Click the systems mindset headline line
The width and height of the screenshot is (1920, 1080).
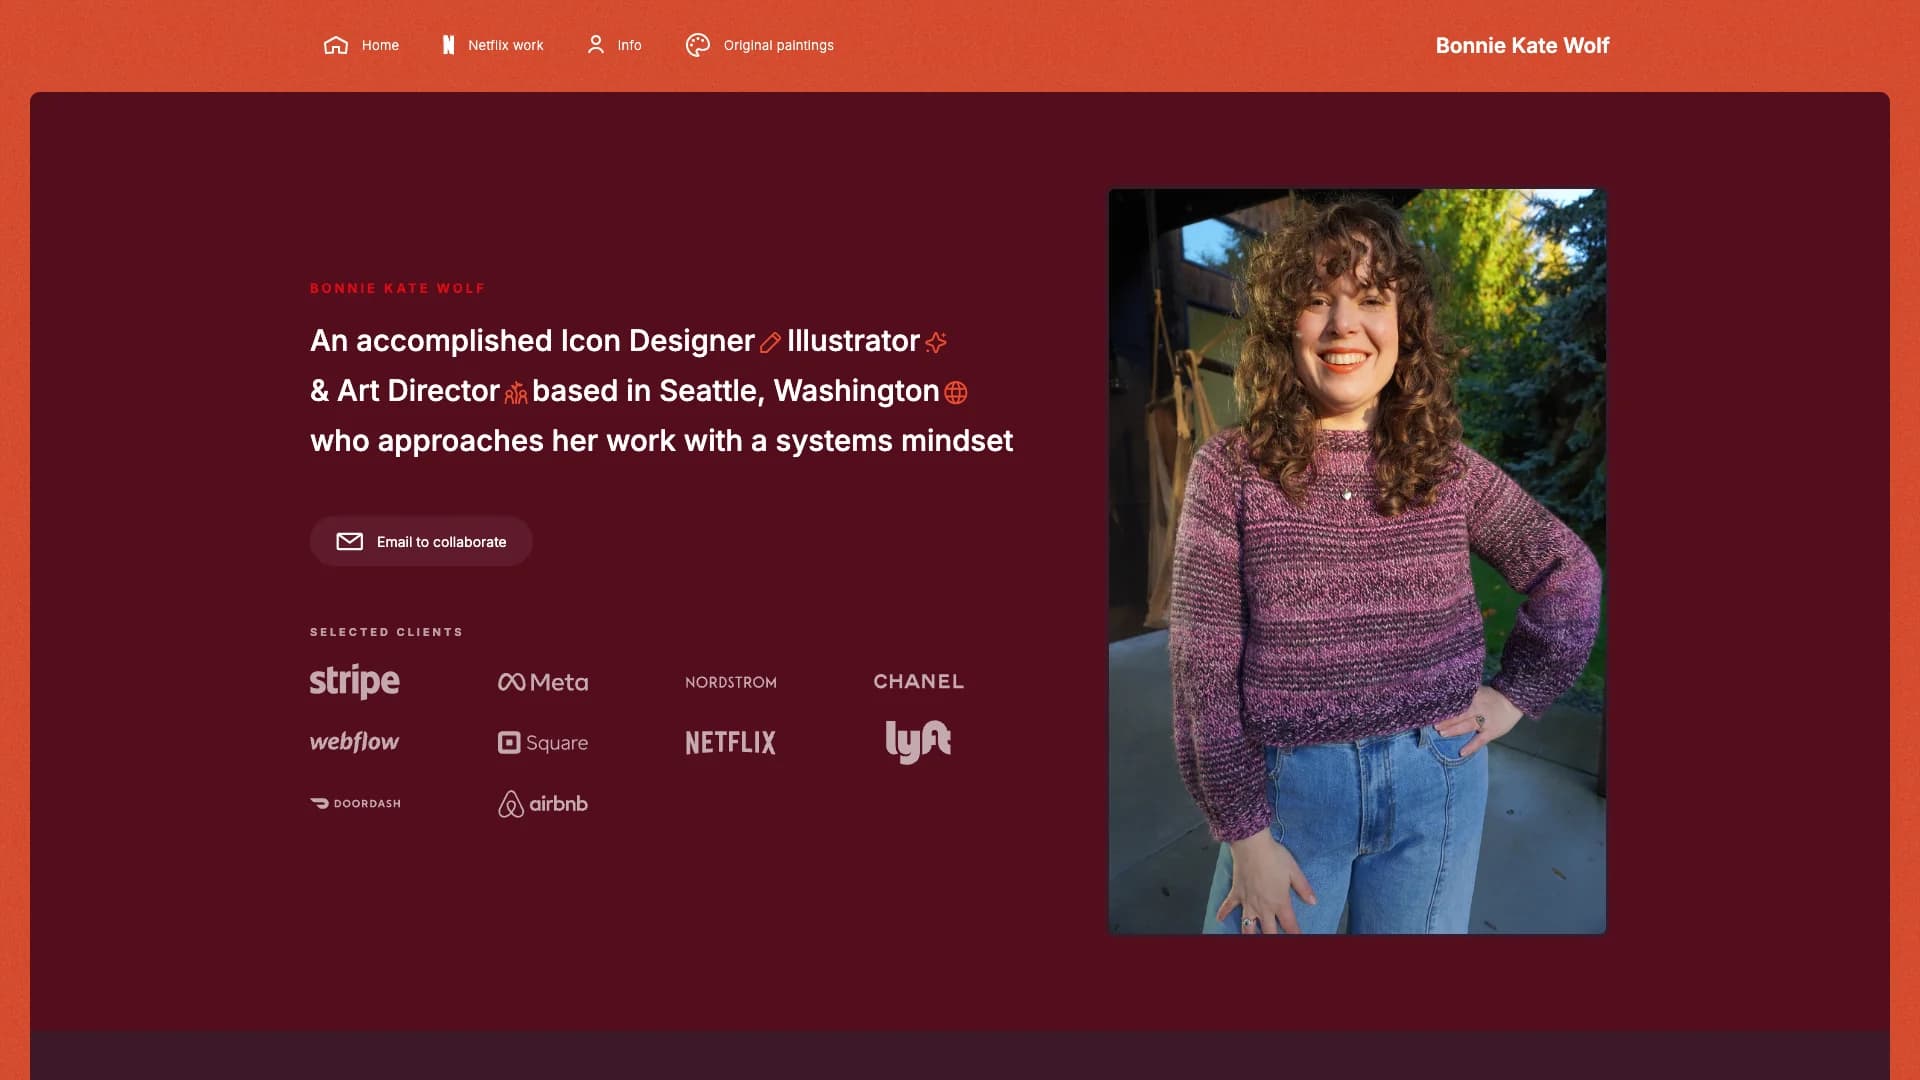coord(661,441)
